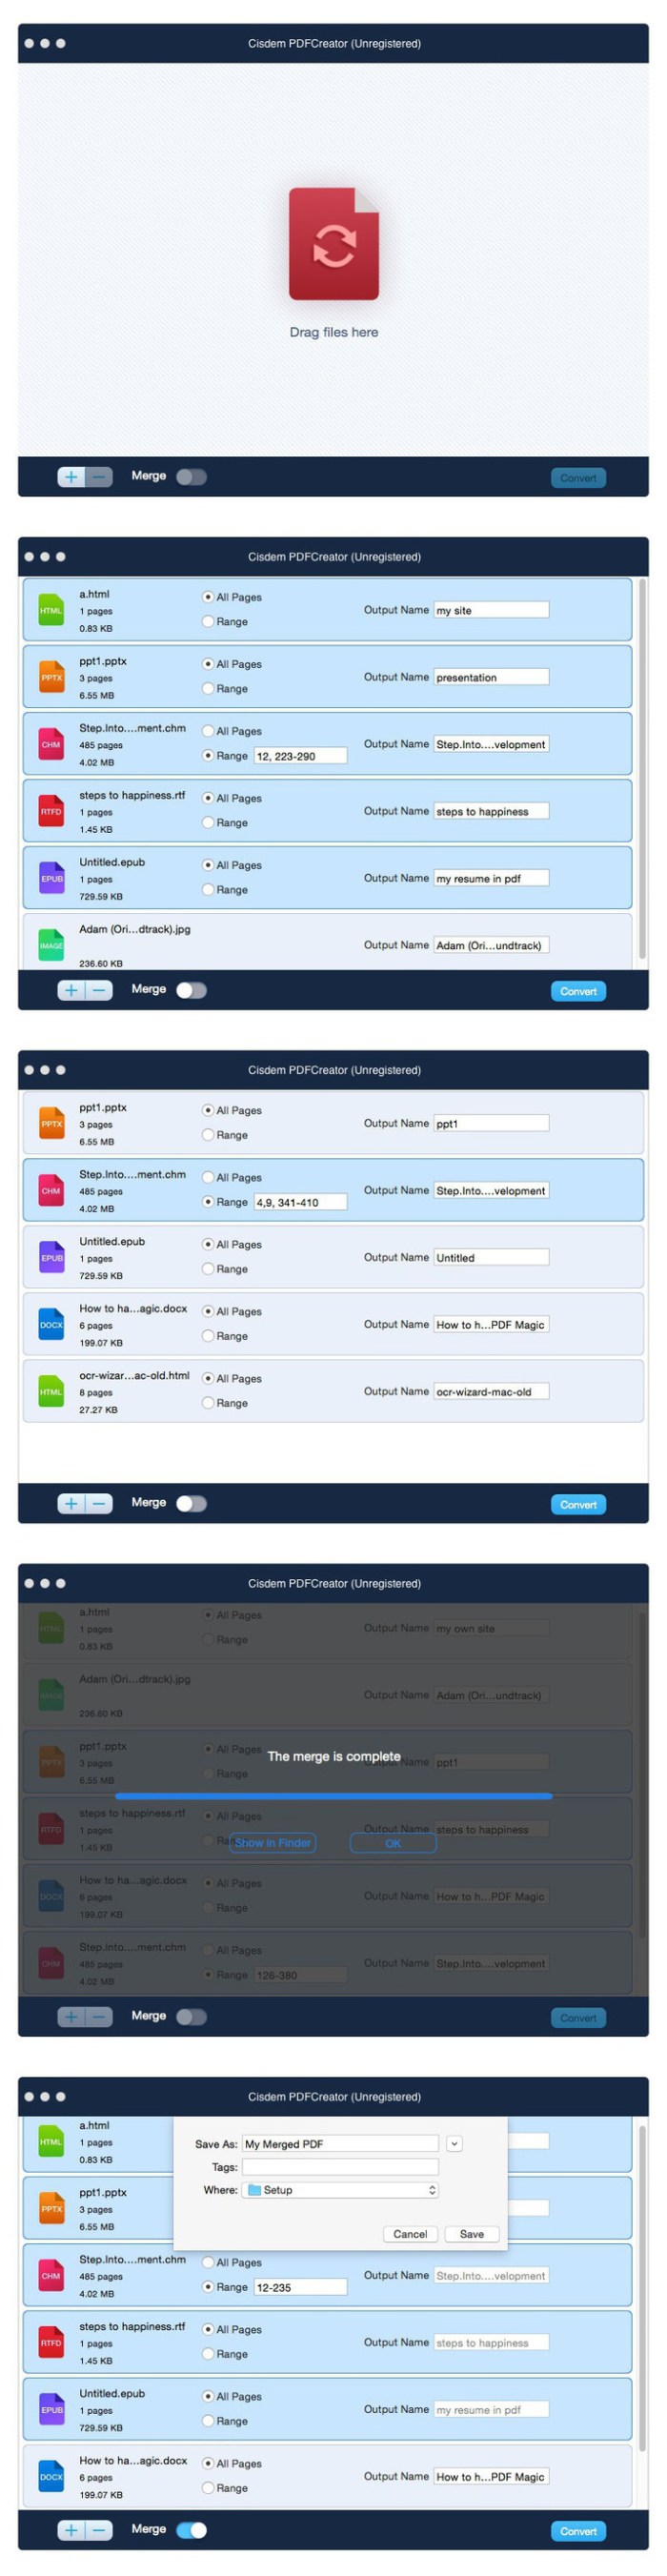Click the range field containing 12, 223-290
The width and height of the screenshot is (667, 2576).
click(x=300, y=756)
